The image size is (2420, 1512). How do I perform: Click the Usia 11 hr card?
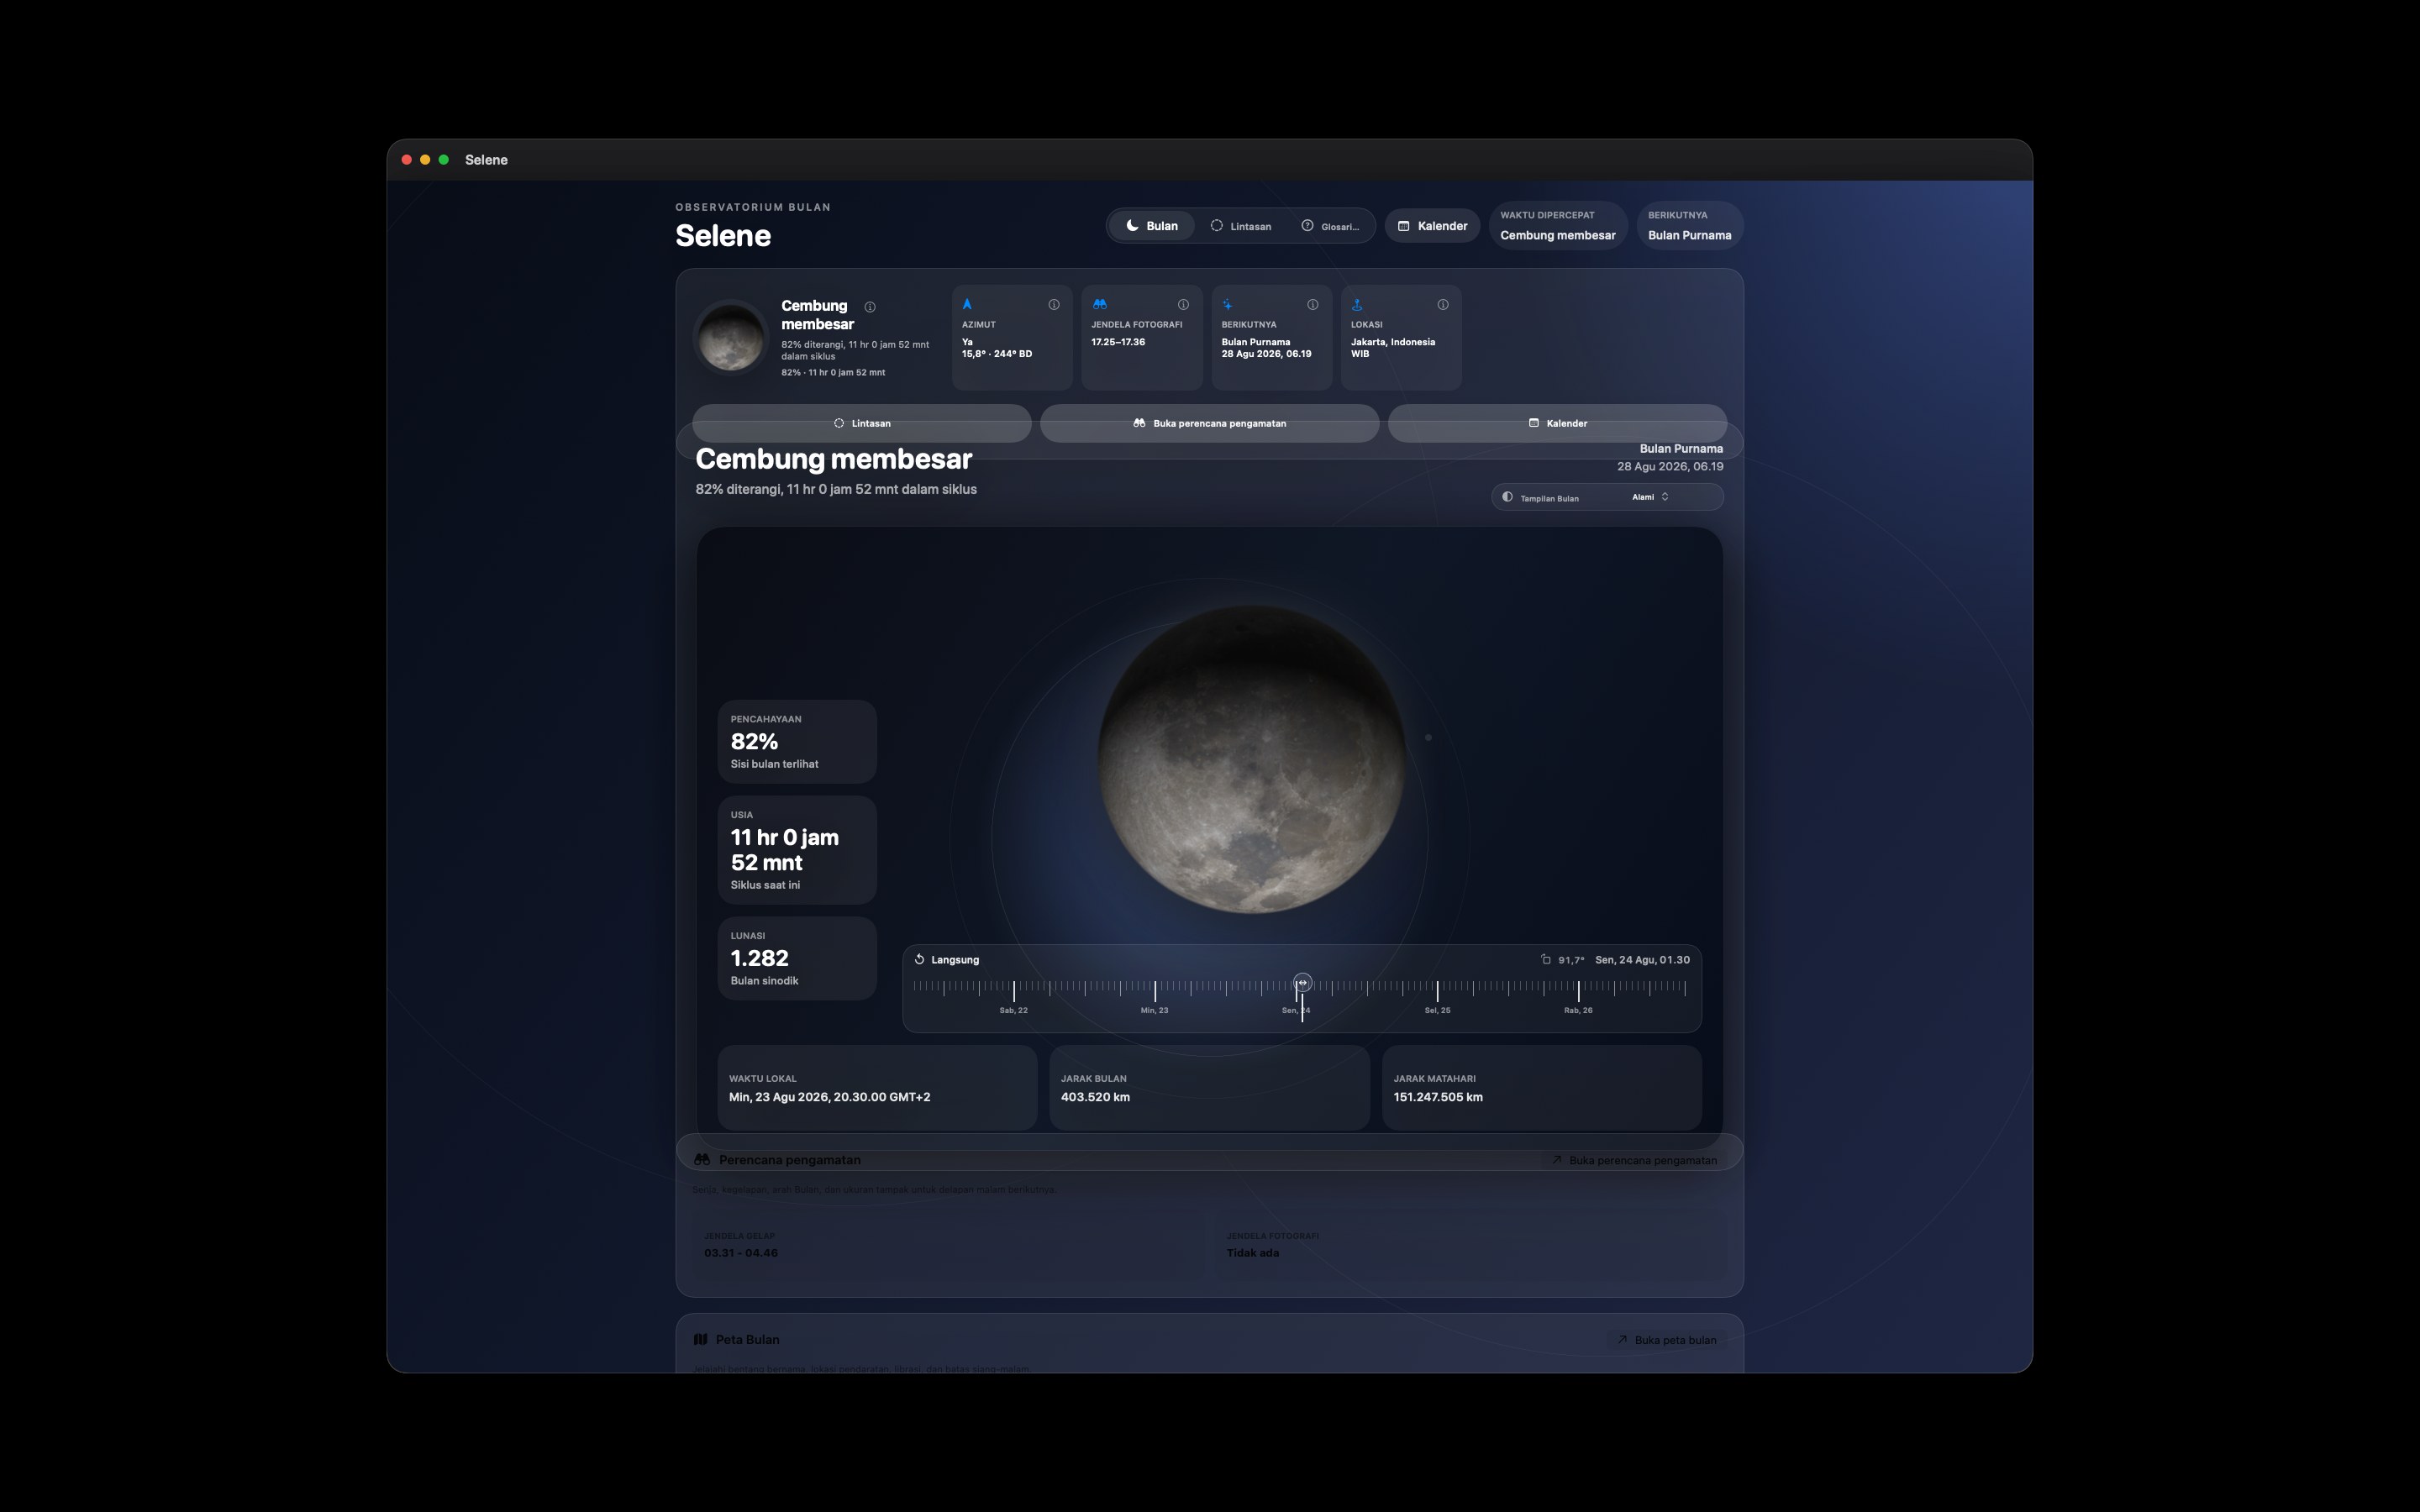[797, 850]
